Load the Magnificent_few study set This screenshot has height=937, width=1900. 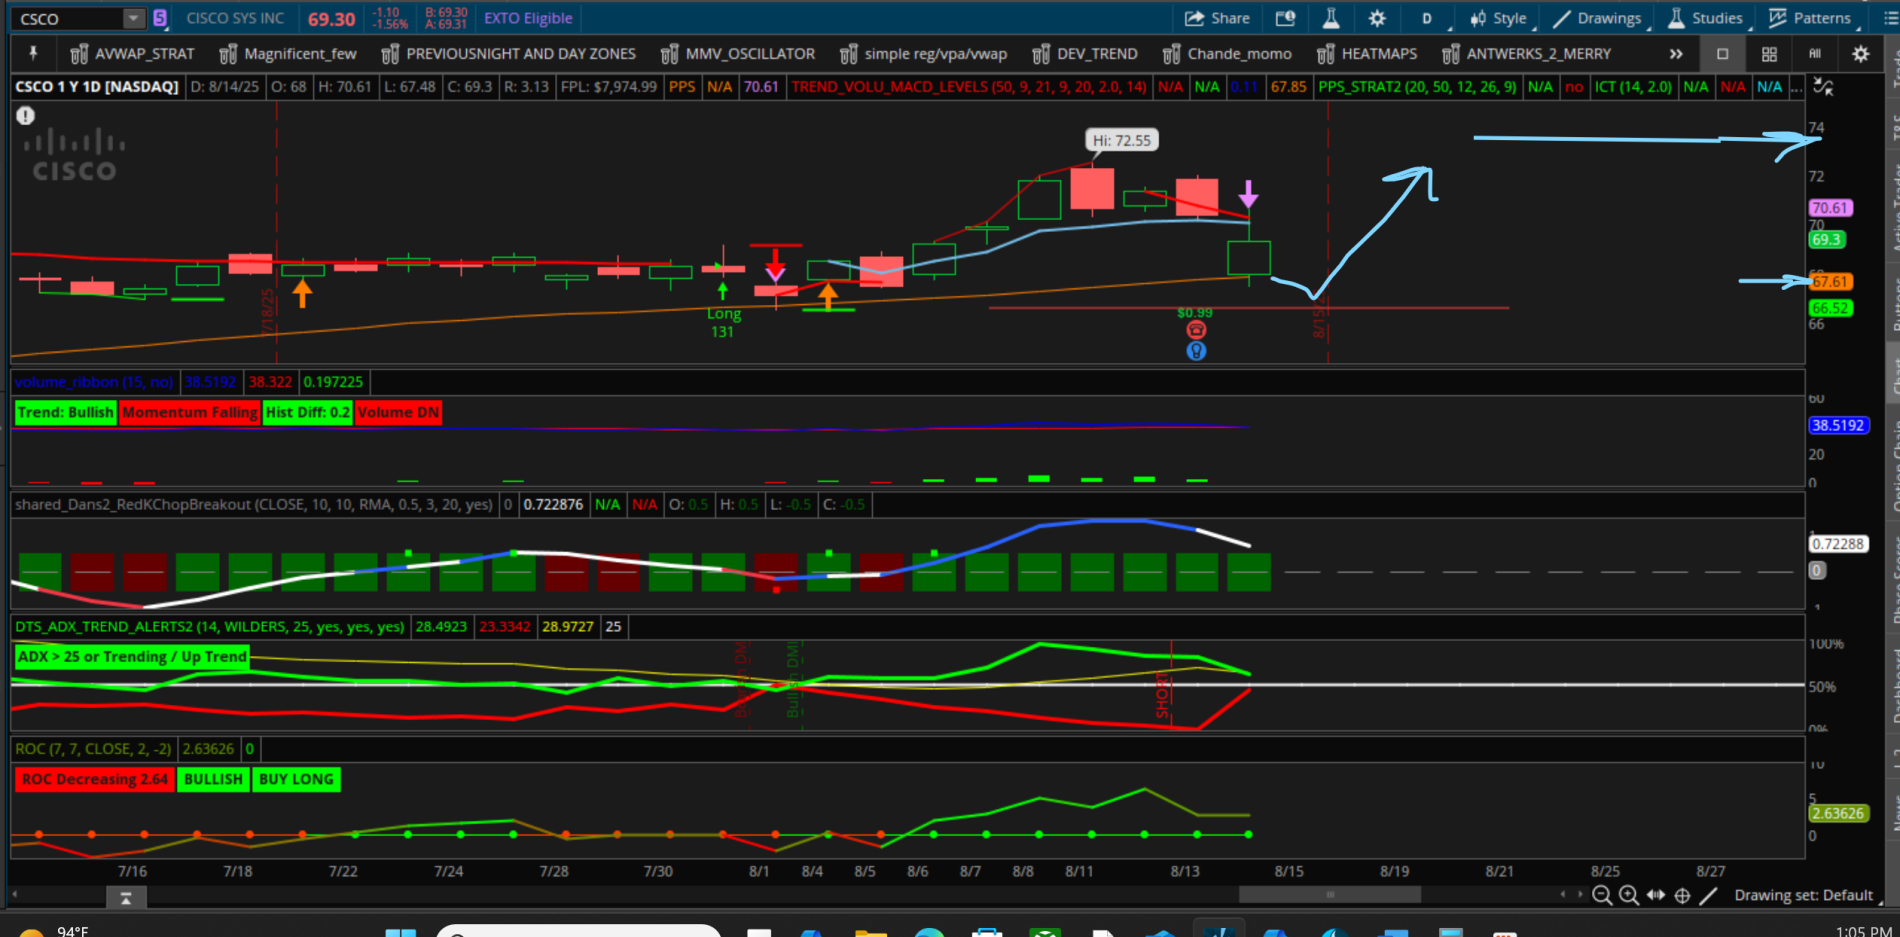point(288,54)
